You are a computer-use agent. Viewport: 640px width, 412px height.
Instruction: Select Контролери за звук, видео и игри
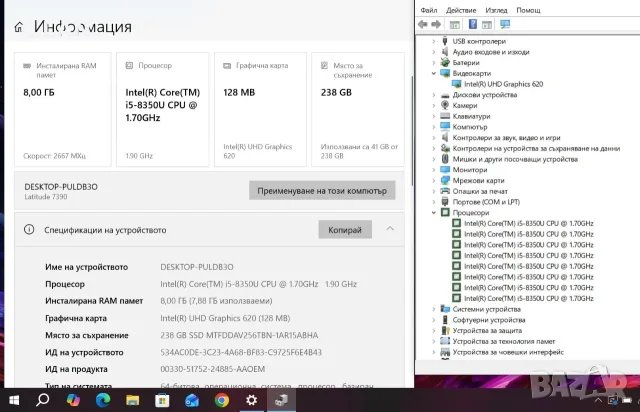(x=506, y=138)
